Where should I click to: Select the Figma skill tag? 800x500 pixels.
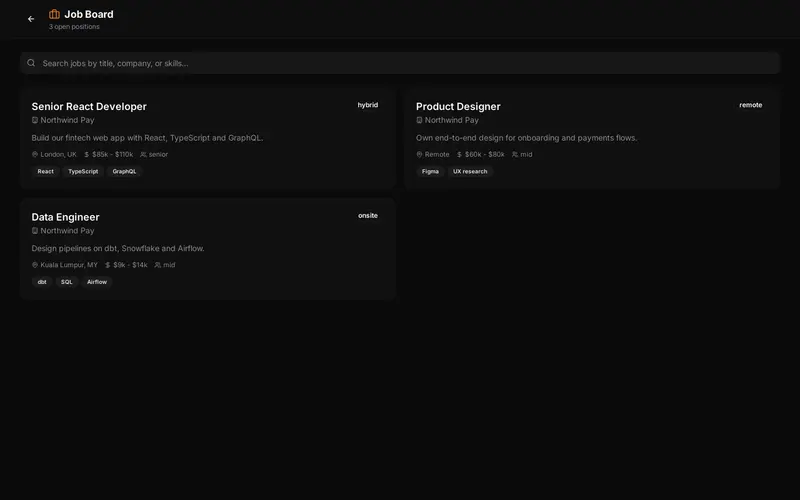(430, 171)
